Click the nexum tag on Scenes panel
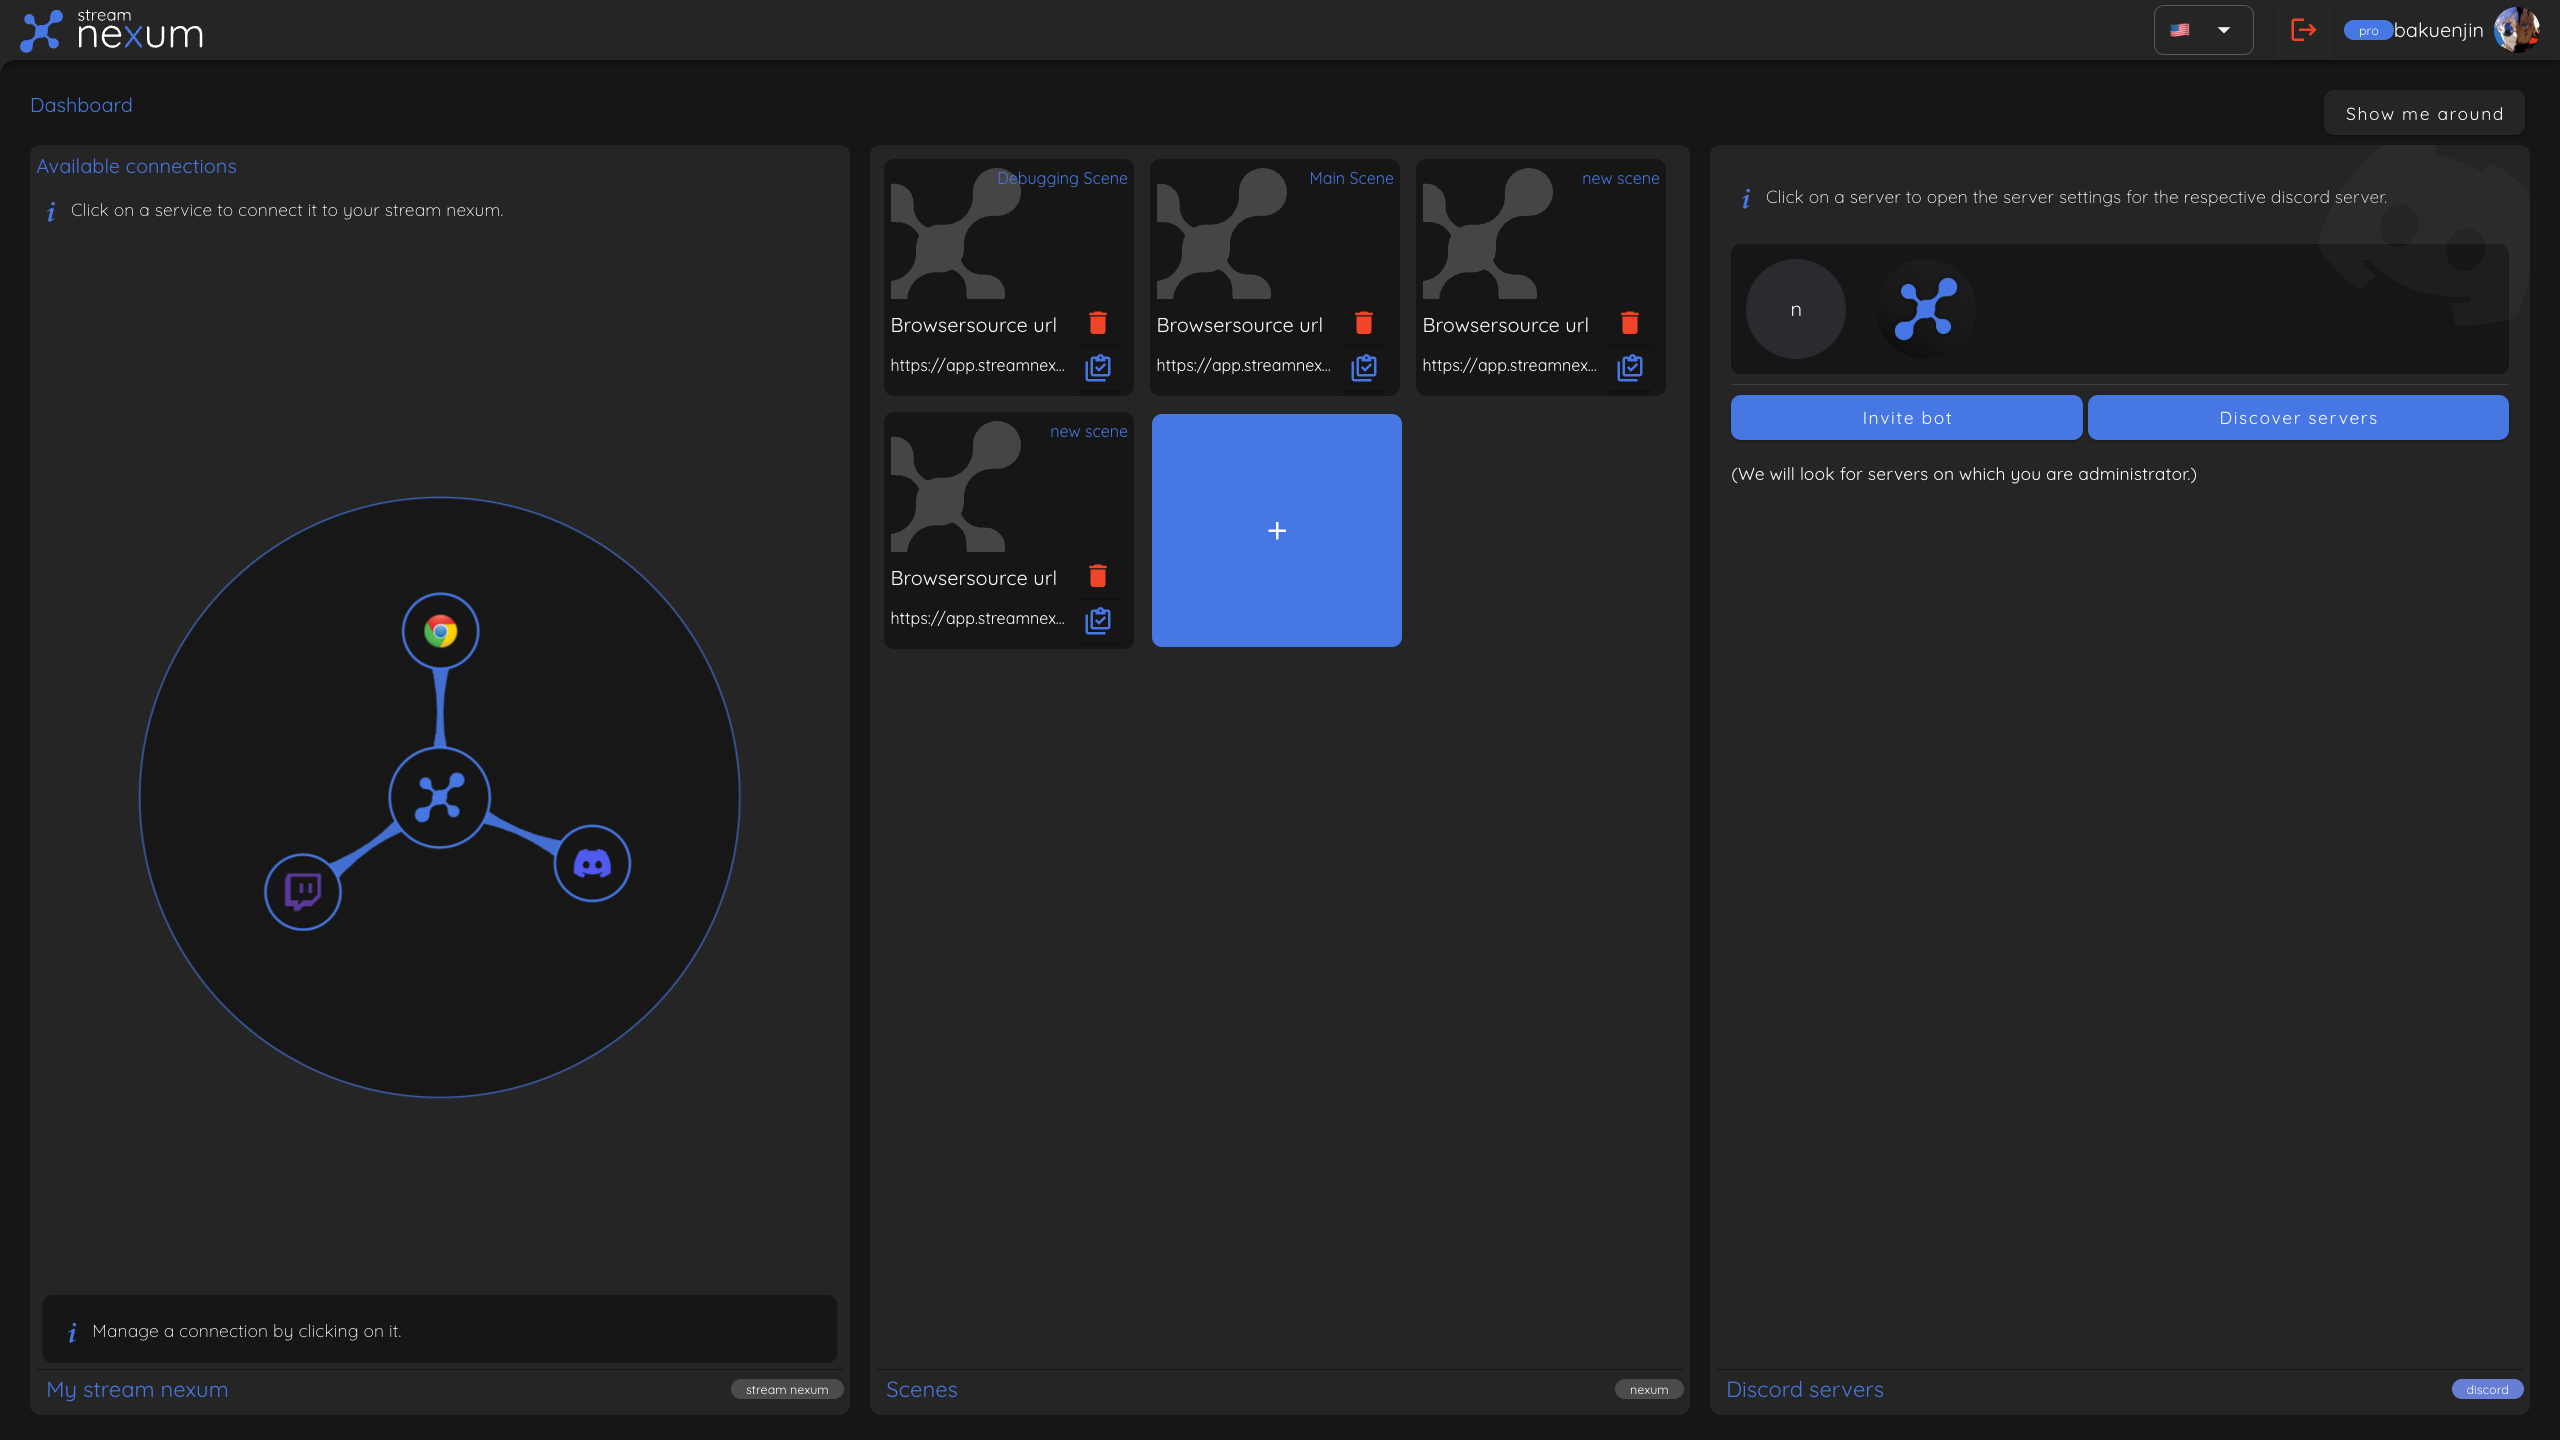This screenshot has height=1440, width=2560. (1647, 1389)
